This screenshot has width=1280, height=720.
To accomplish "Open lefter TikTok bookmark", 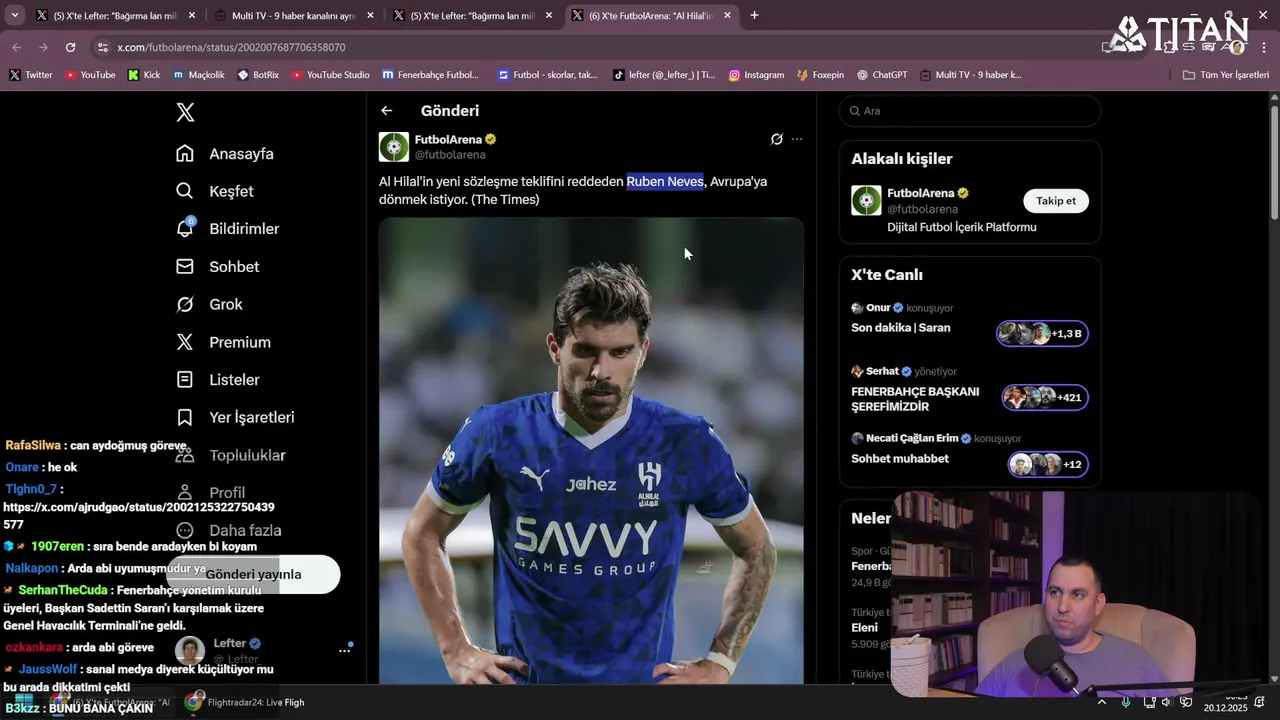I will [x=664, y=75].
